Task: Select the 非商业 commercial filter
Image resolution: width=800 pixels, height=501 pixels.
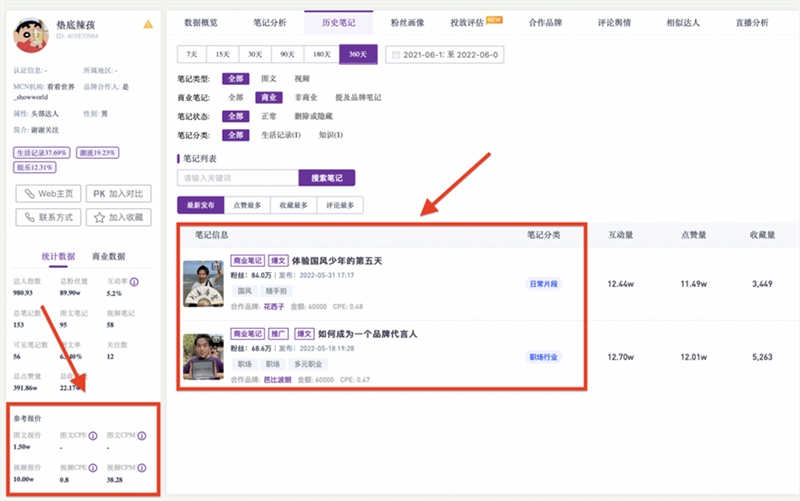Action: (306, 97)
